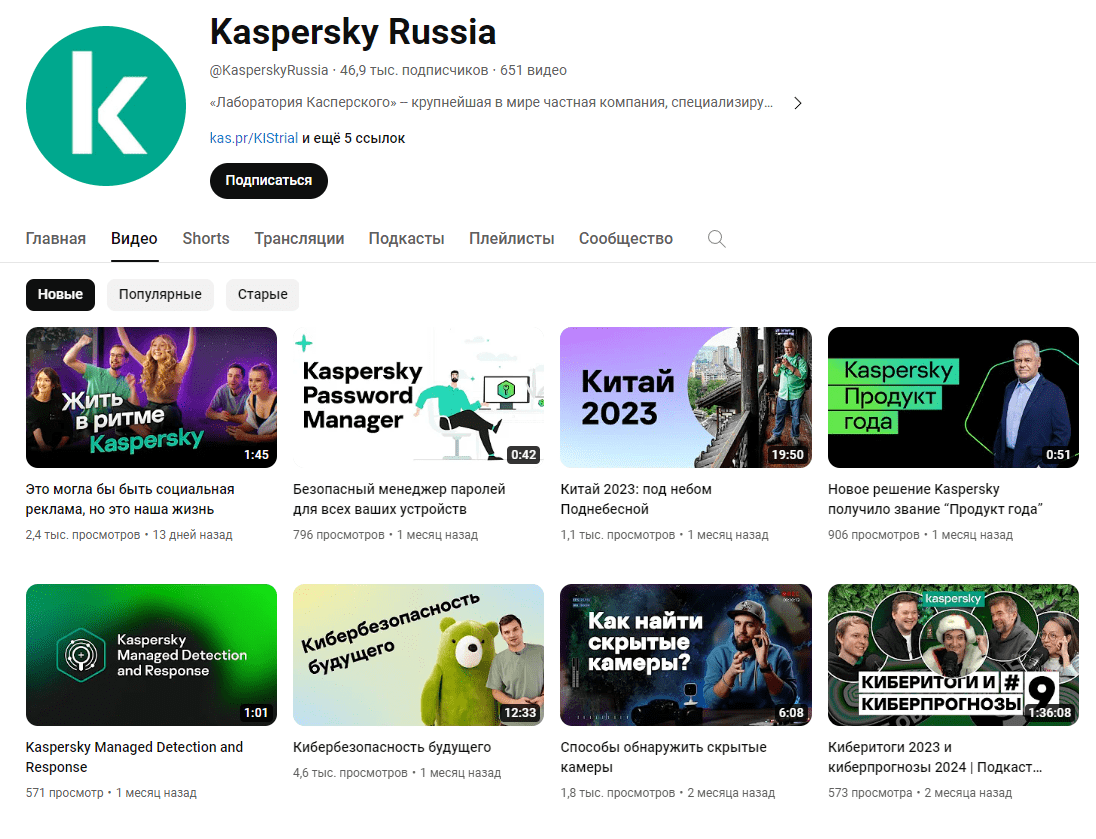Image resolution: width=1096 pixels, height=839 pixels.
Task: Expand channel description with chevron arrow
Action: 798,103
